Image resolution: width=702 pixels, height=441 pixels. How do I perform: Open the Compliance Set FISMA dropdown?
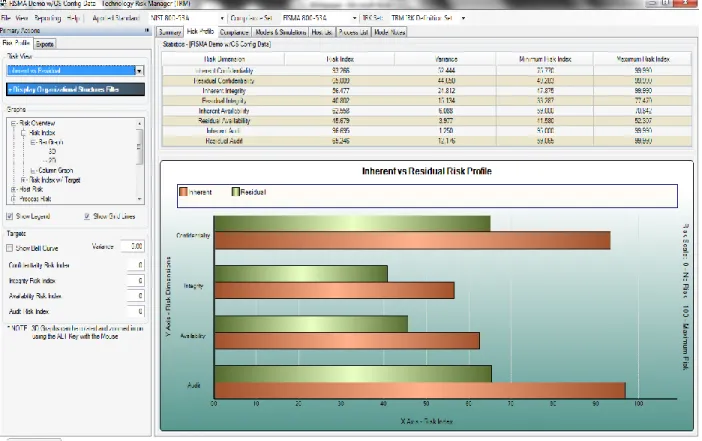[x=355, y=18]
